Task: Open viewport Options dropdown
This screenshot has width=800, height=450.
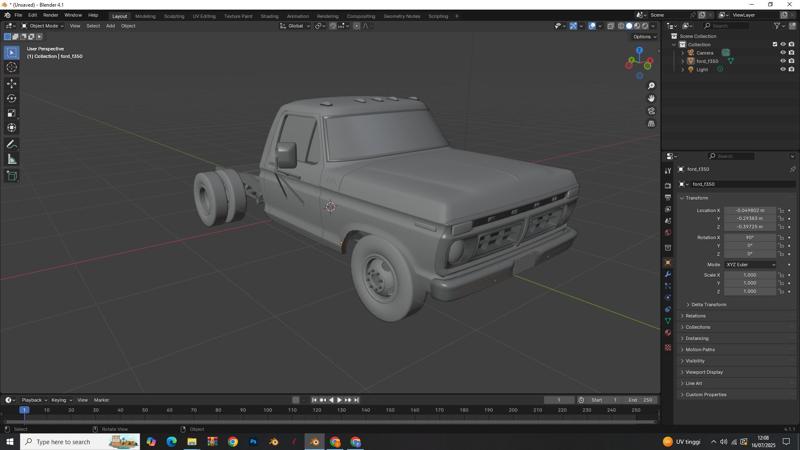Action: pos(644,37)
